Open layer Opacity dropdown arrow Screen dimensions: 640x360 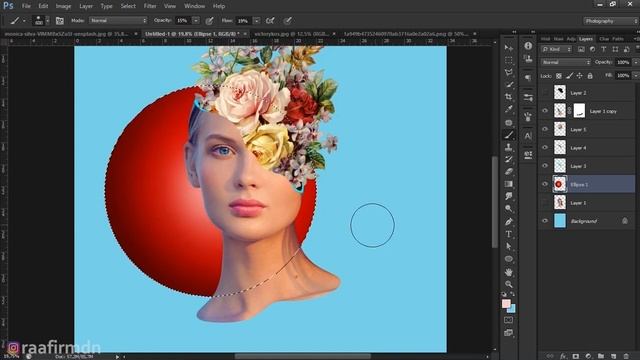point(636,62)
